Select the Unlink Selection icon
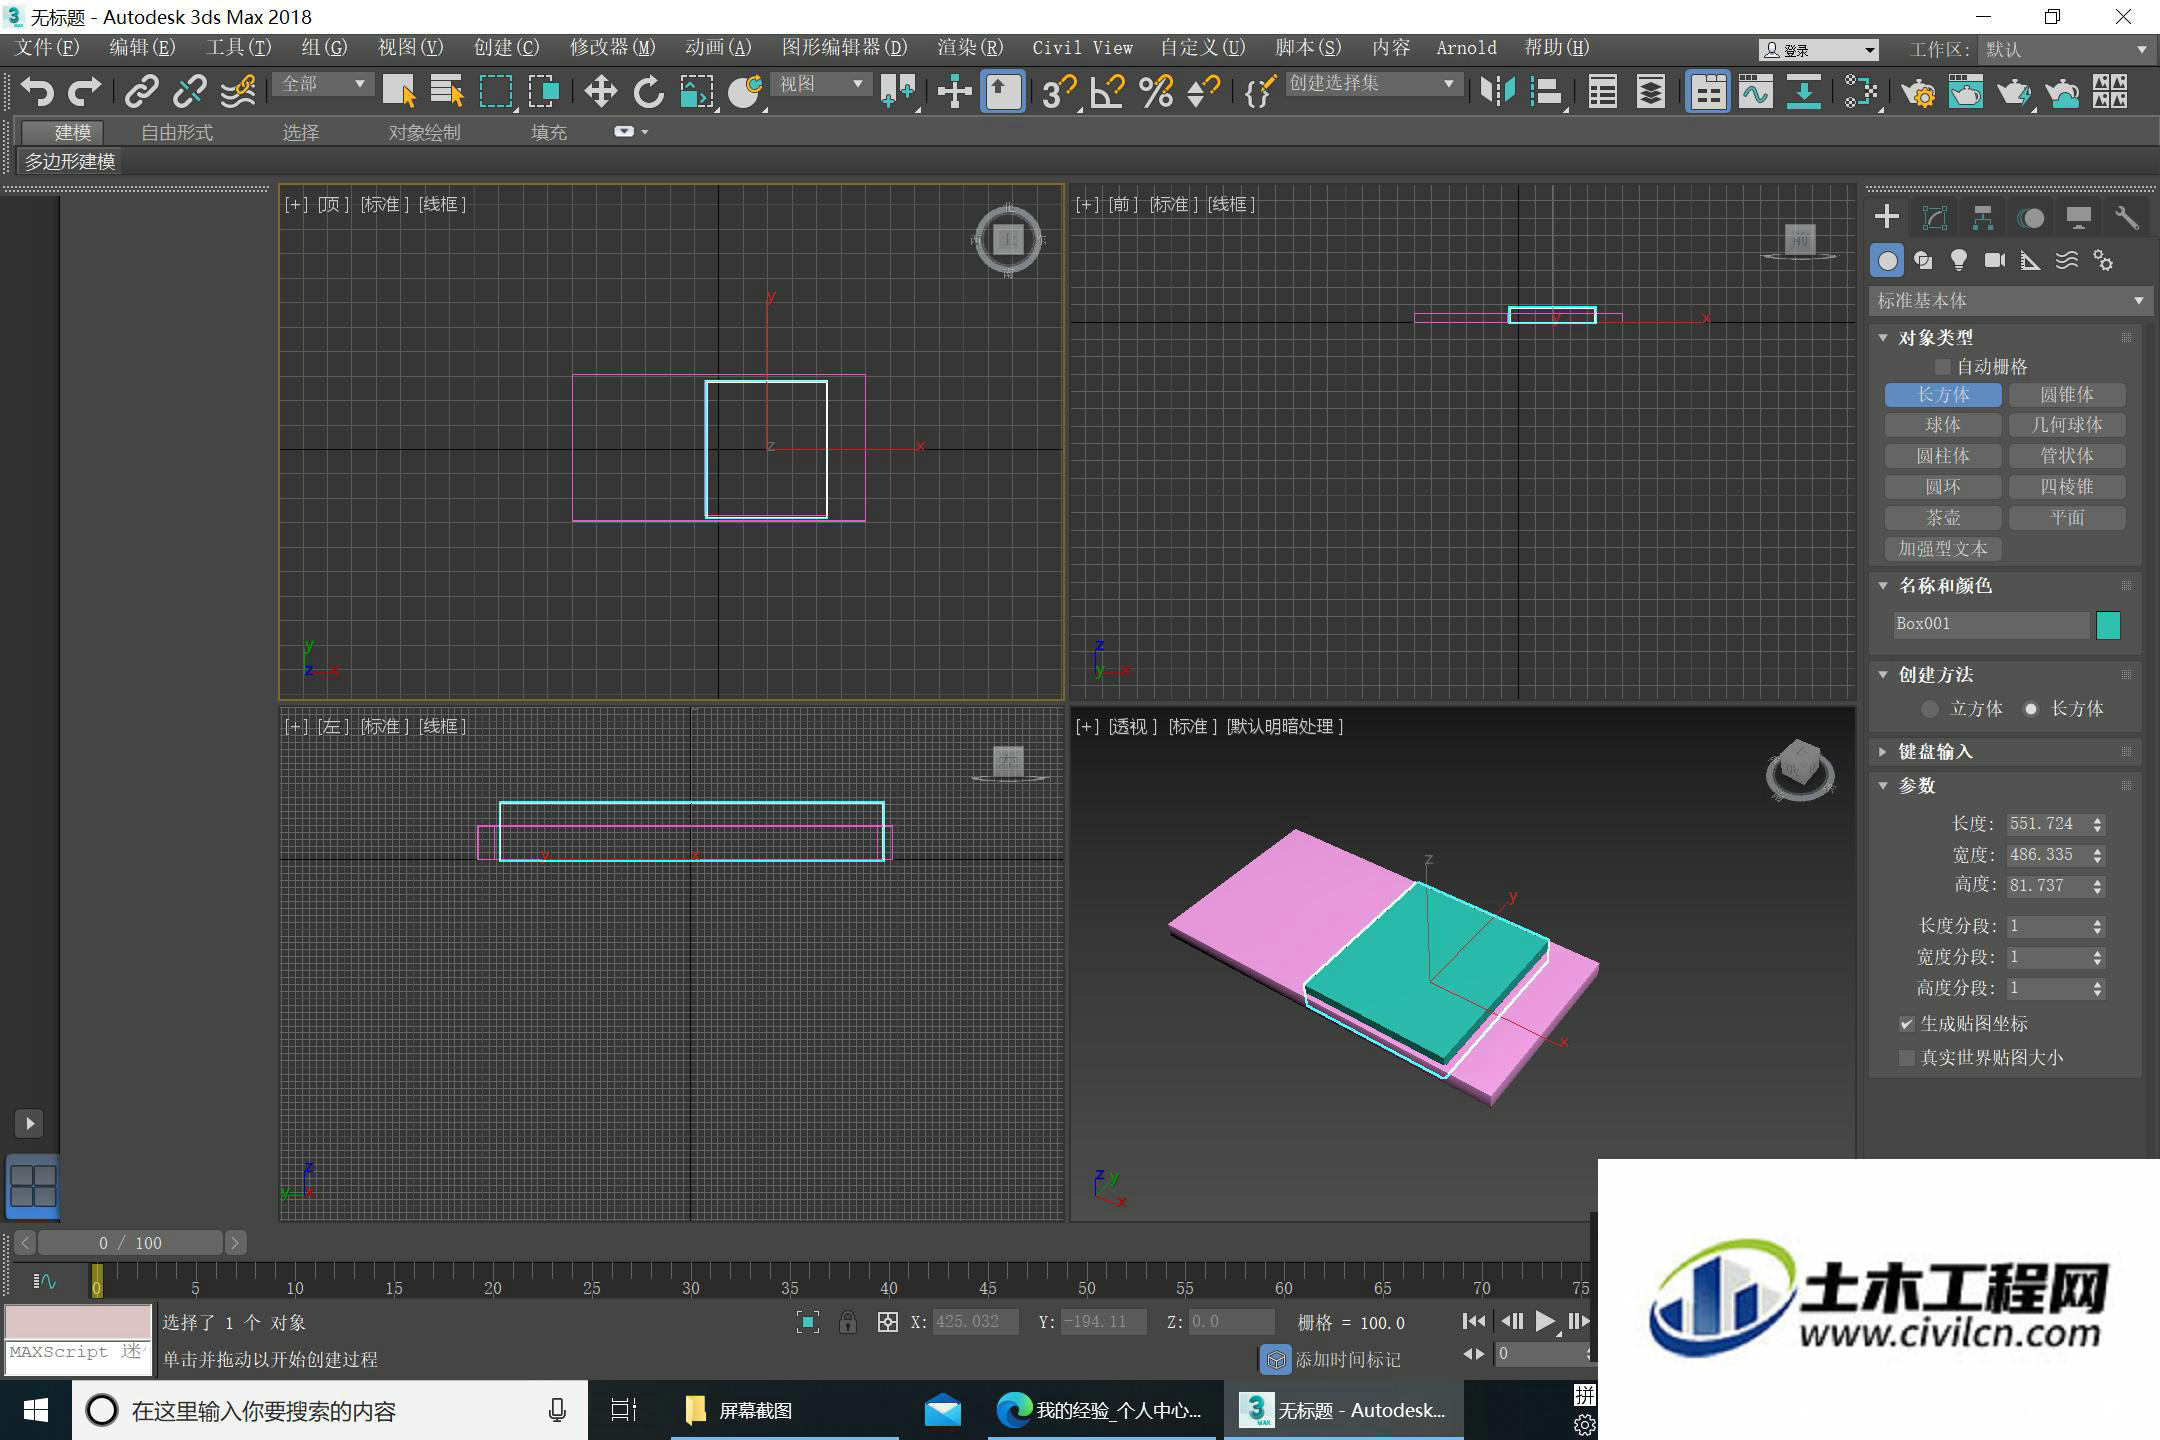 click(x=189, y=92)
